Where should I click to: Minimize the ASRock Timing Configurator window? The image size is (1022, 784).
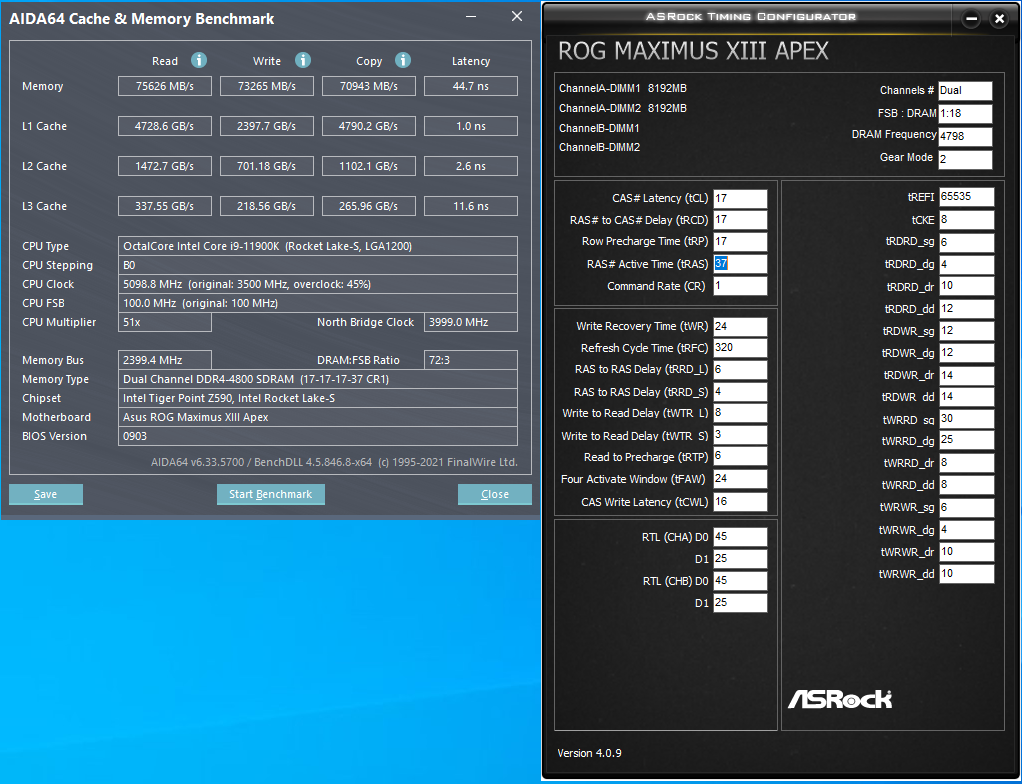click(x=971, y=19)
